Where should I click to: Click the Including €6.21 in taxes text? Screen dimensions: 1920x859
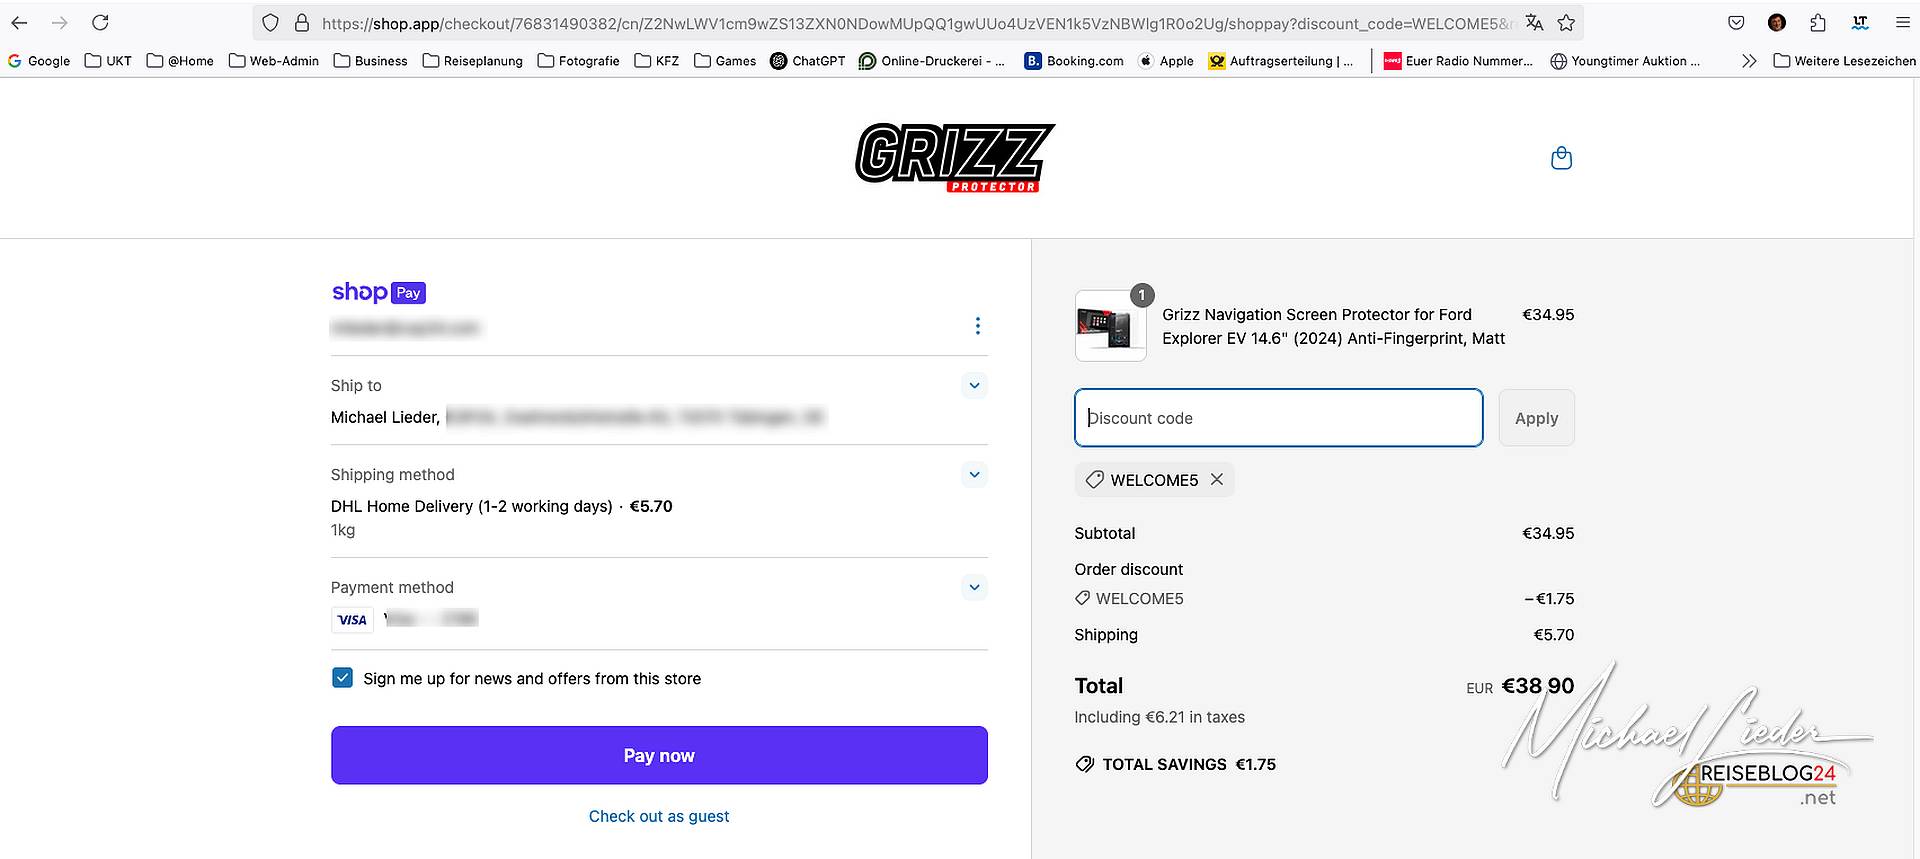[x=1159, y=717]
